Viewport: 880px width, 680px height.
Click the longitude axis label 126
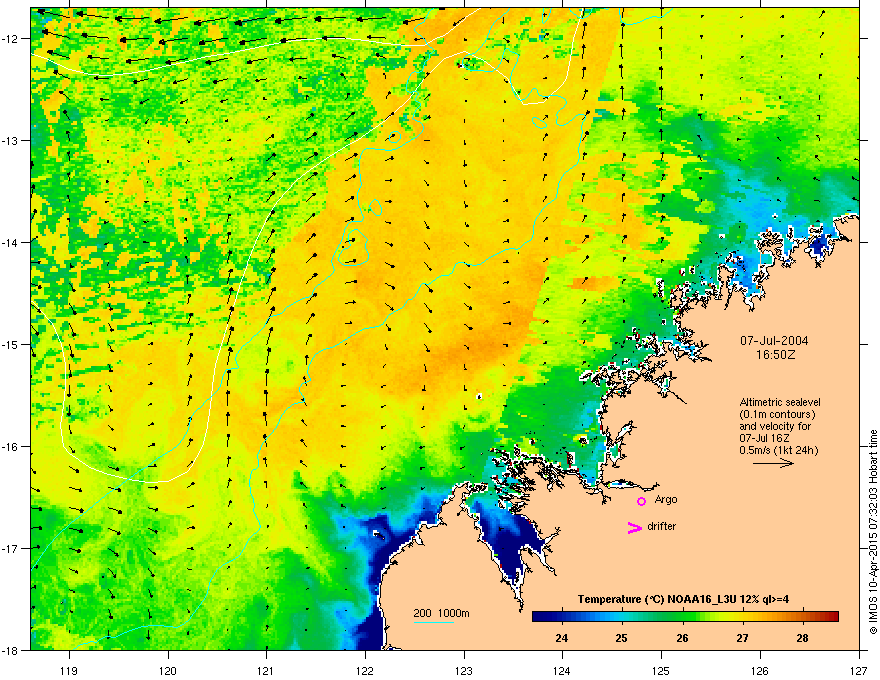pyautogui.click(x=760, y=670)
